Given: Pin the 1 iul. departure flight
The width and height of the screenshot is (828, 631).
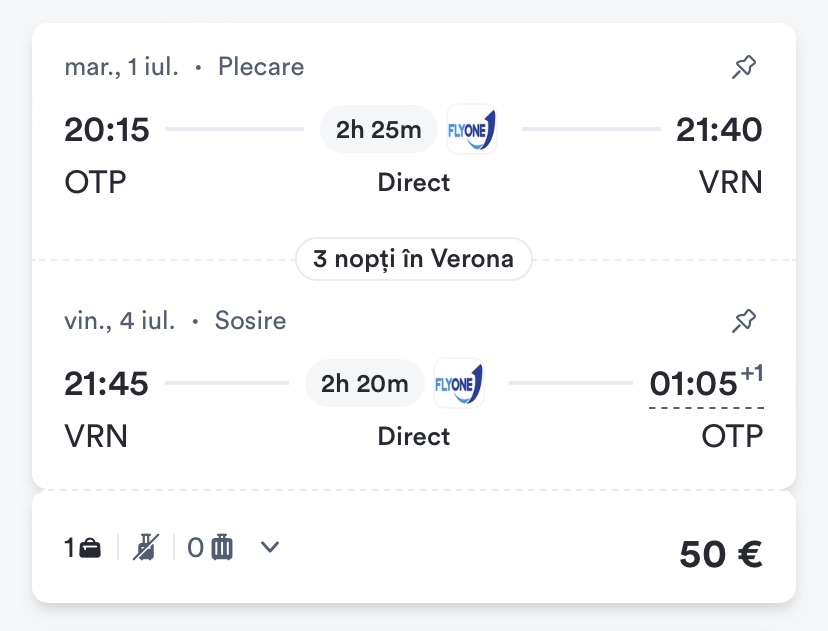Looking at the screenshot, I should [x=744, y=68].
